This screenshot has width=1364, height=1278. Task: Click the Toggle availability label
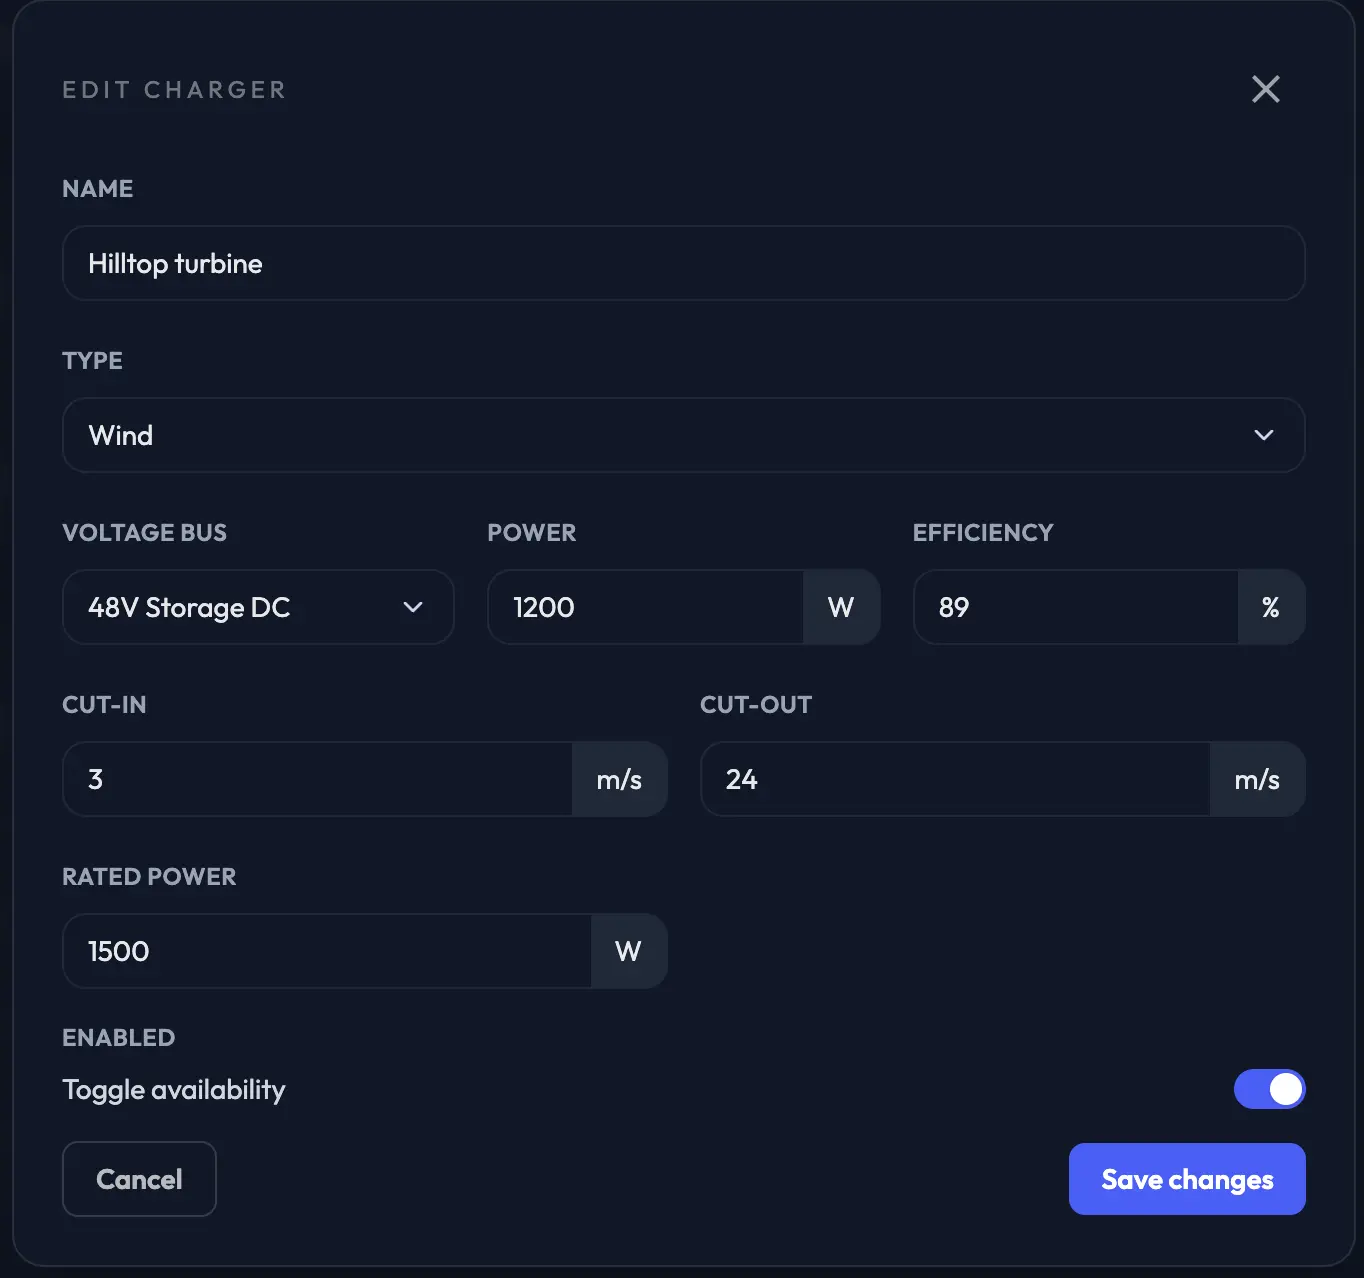click(x=173, y=1089)
